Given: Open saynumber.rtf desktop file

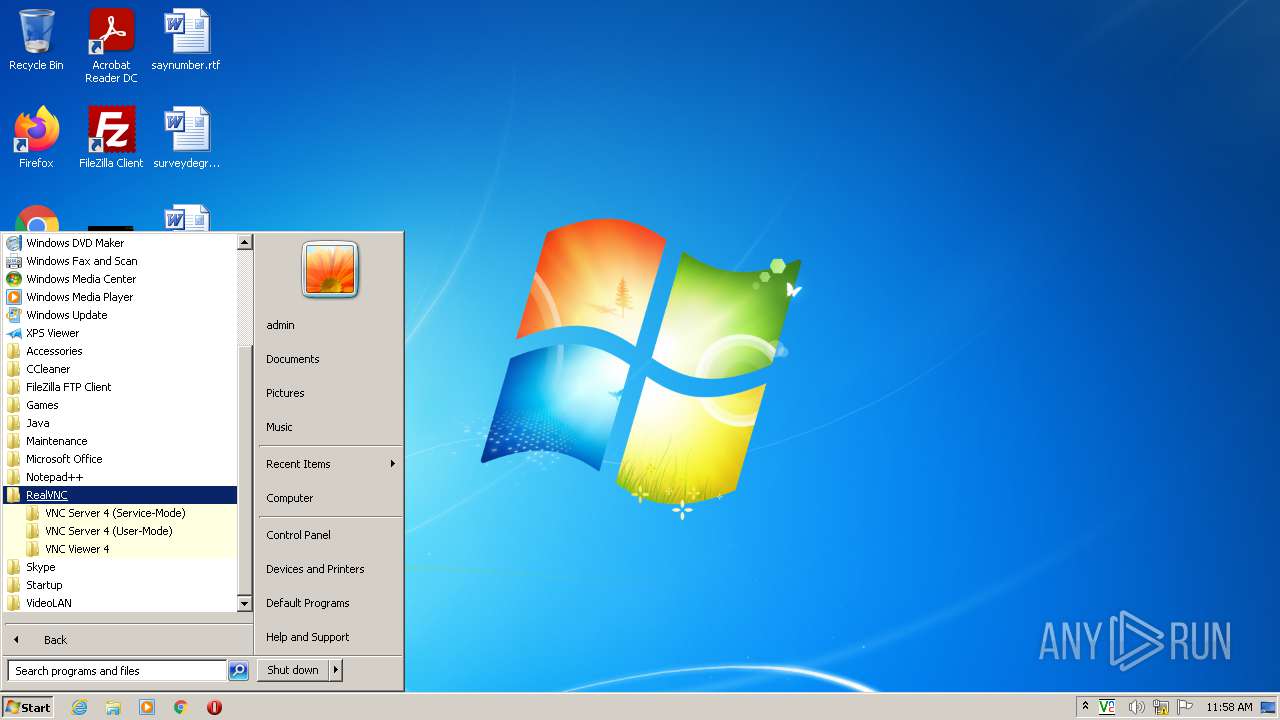Looking at the screenshot, I should point(186,41).
